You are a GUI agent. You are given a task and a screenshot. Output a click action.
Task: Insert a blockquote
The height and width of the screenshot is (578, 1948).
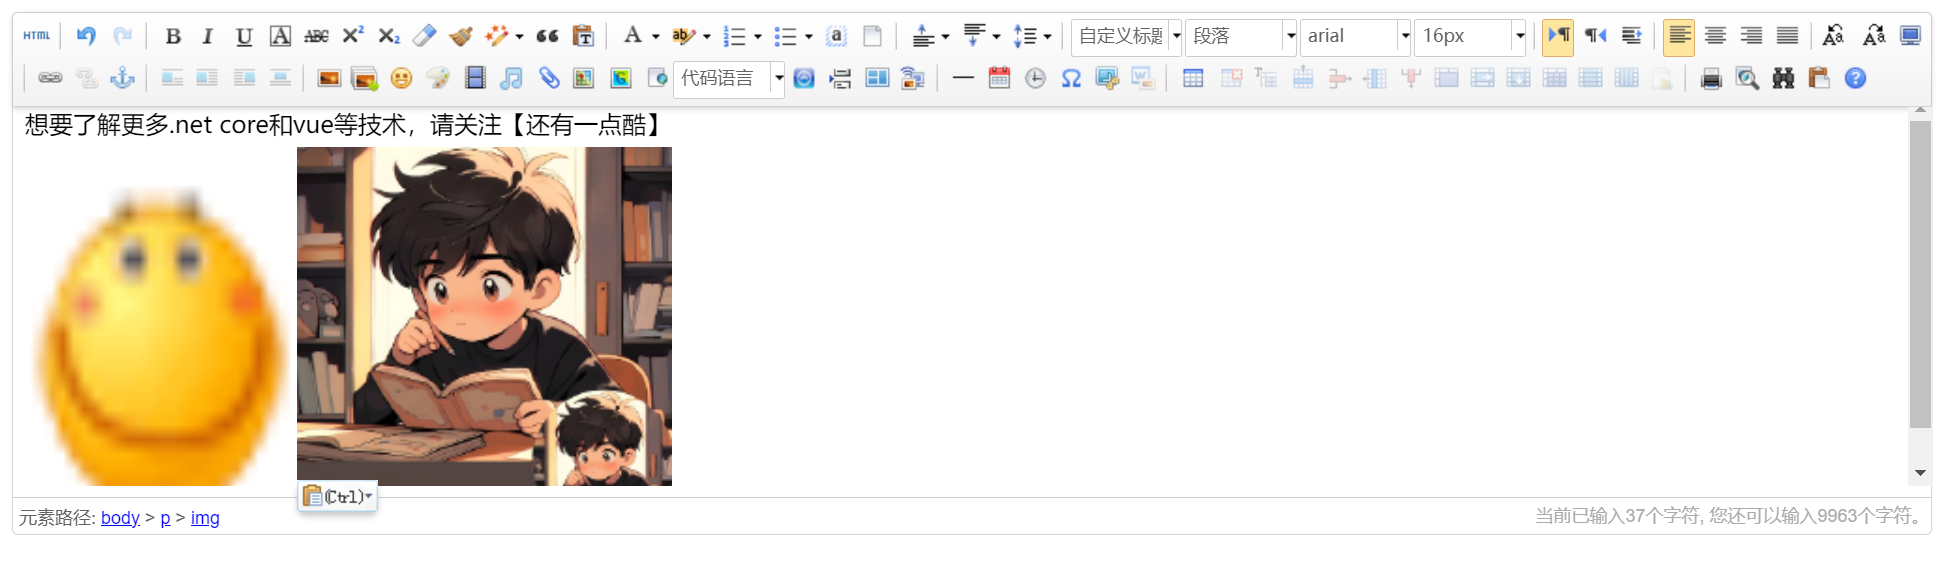(x=547, y=36)
